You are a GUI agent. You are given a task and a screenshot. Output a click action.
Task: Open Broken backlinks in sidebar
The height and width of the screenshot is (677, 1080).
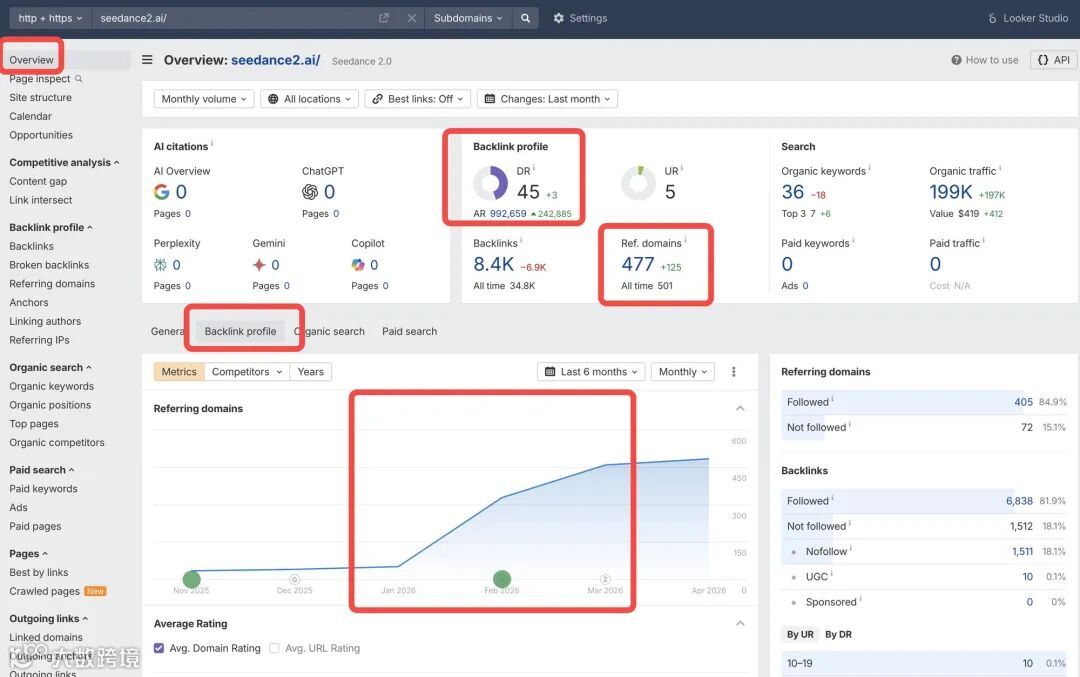(x=49, y=265)
